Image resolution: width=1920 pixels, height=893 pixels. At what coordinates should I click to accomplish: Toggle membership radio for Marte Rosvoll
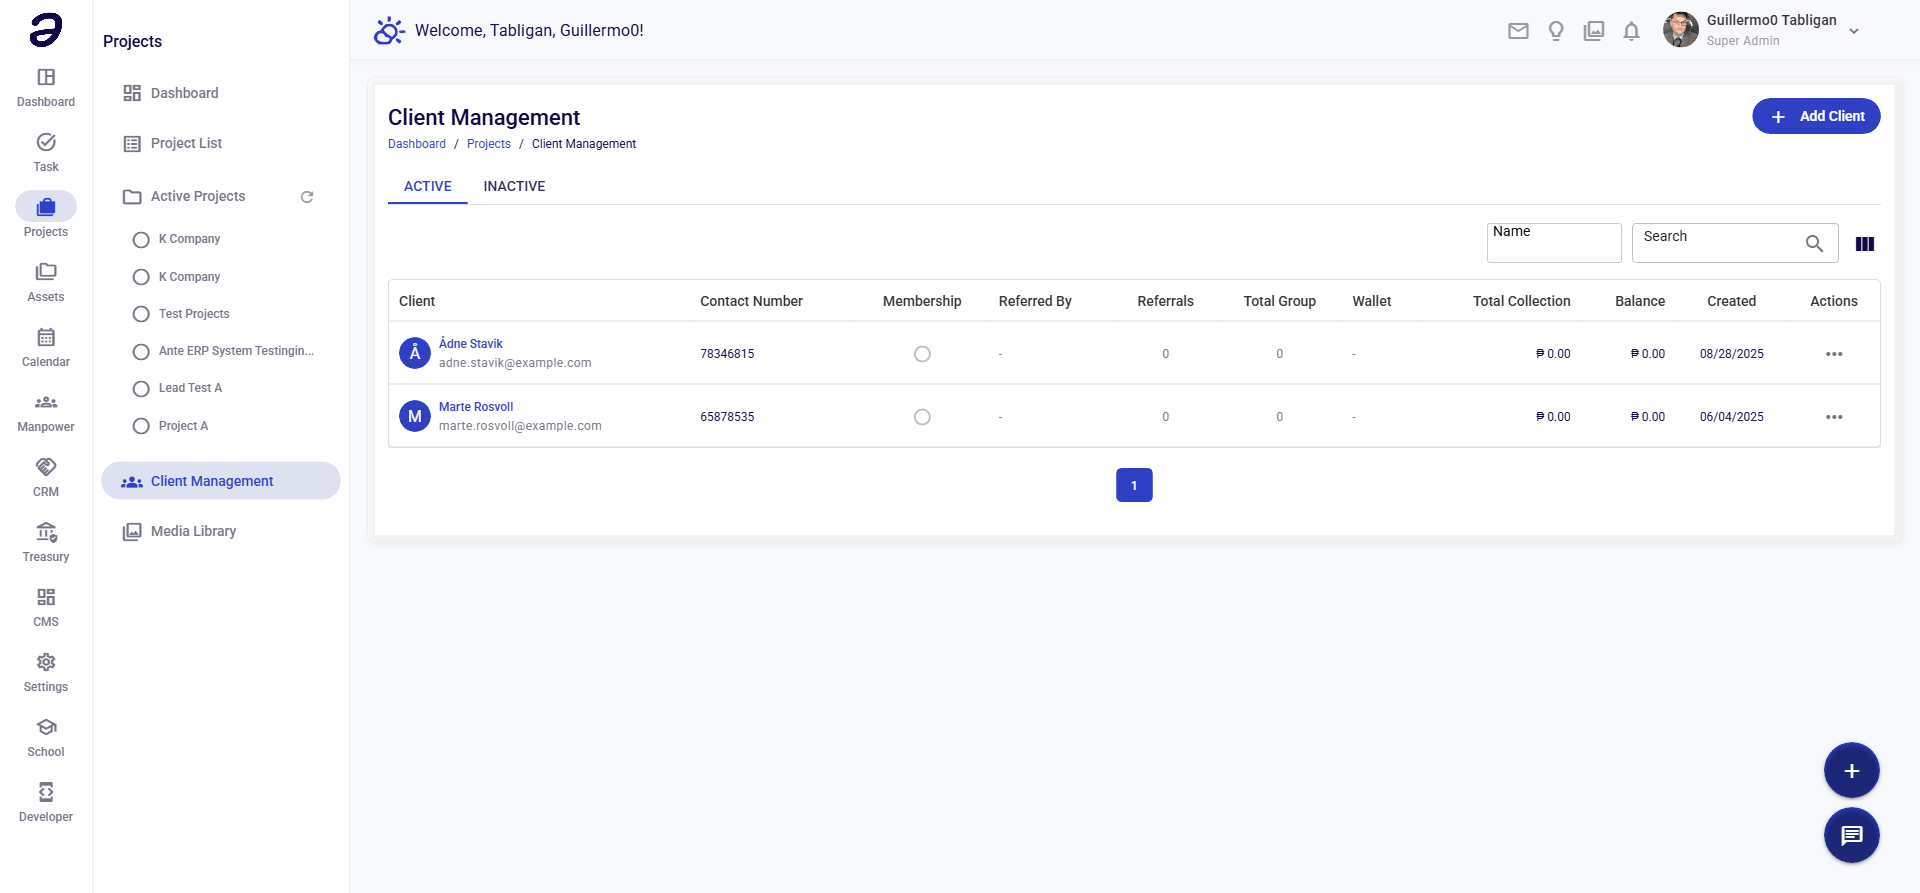click(922, 417)
